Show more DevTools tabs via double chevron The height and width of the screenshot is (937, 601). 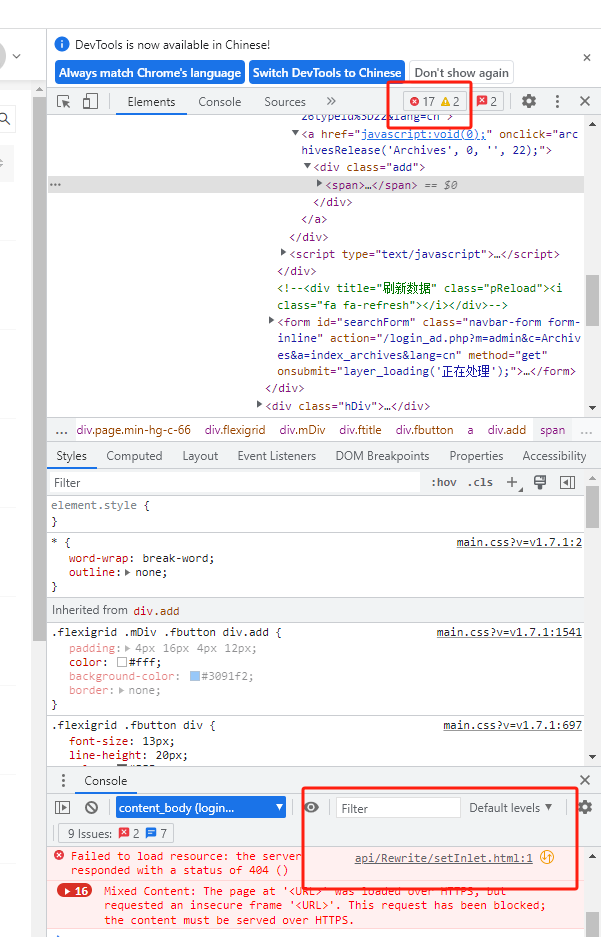pyautogui.click(x=331, y=101)
